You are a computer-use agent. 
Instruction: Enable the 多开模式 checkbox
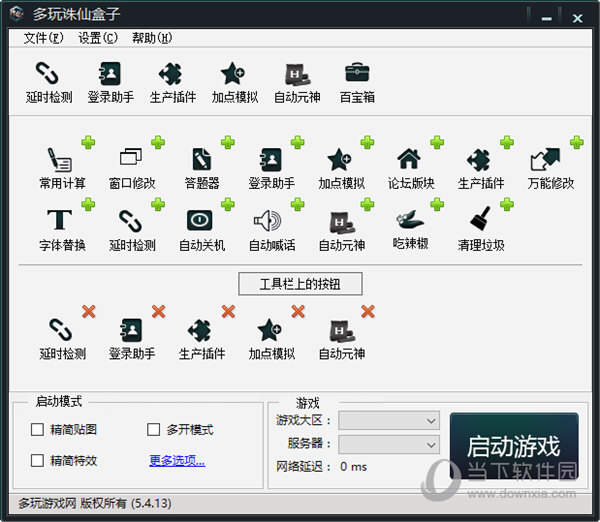click(x=153, y=429)
